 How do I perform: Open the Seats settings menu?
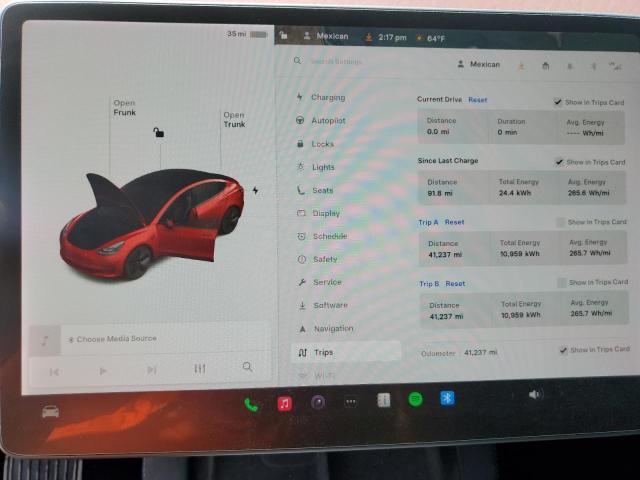click(x=315, y=191)
